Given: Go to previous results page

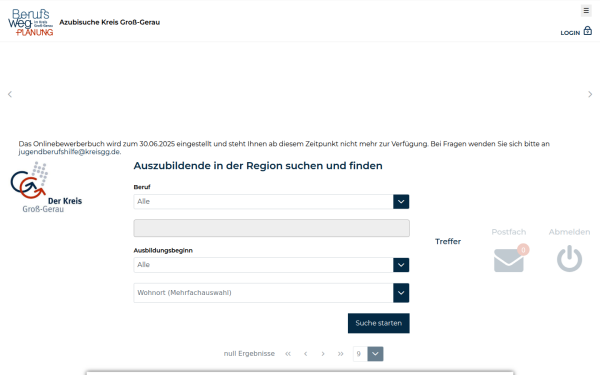Looking at the screenshot, I should (305, 354).
